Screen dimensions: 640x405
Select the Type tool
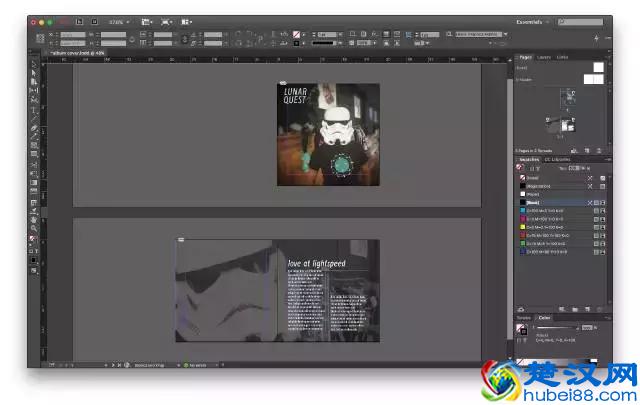pos(33,110)
